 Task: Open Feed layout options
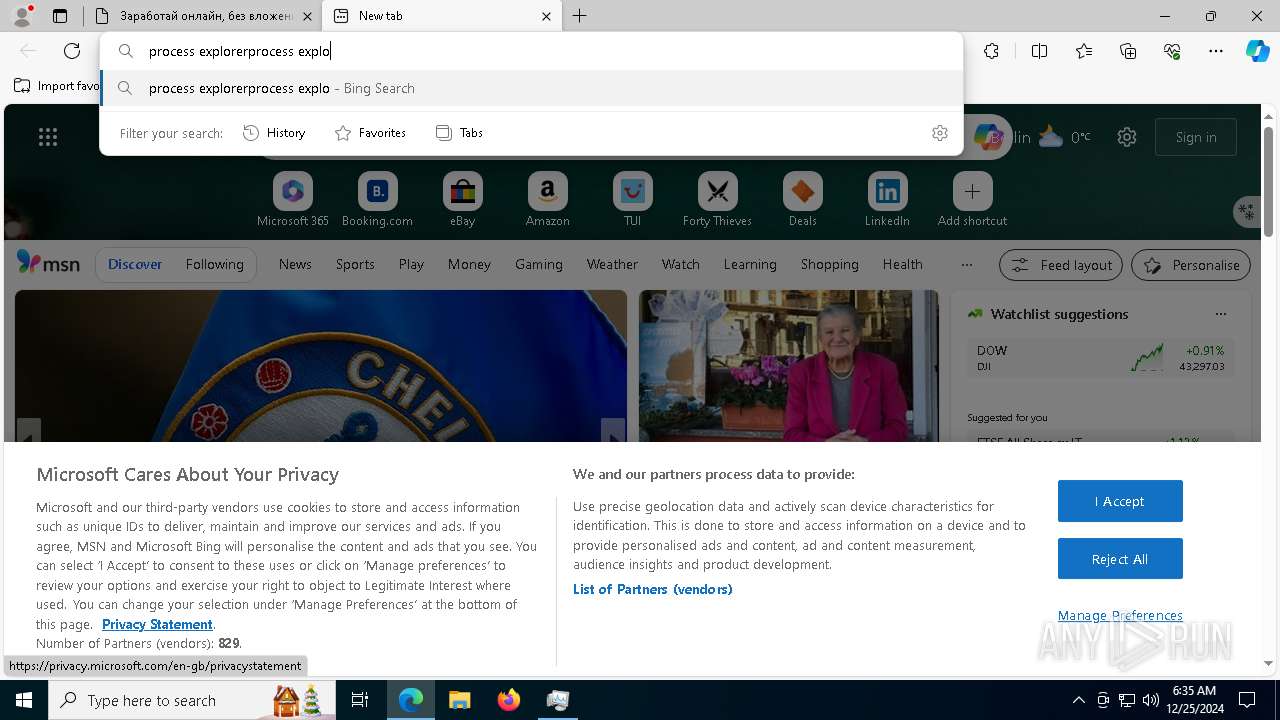point(1061,265)
